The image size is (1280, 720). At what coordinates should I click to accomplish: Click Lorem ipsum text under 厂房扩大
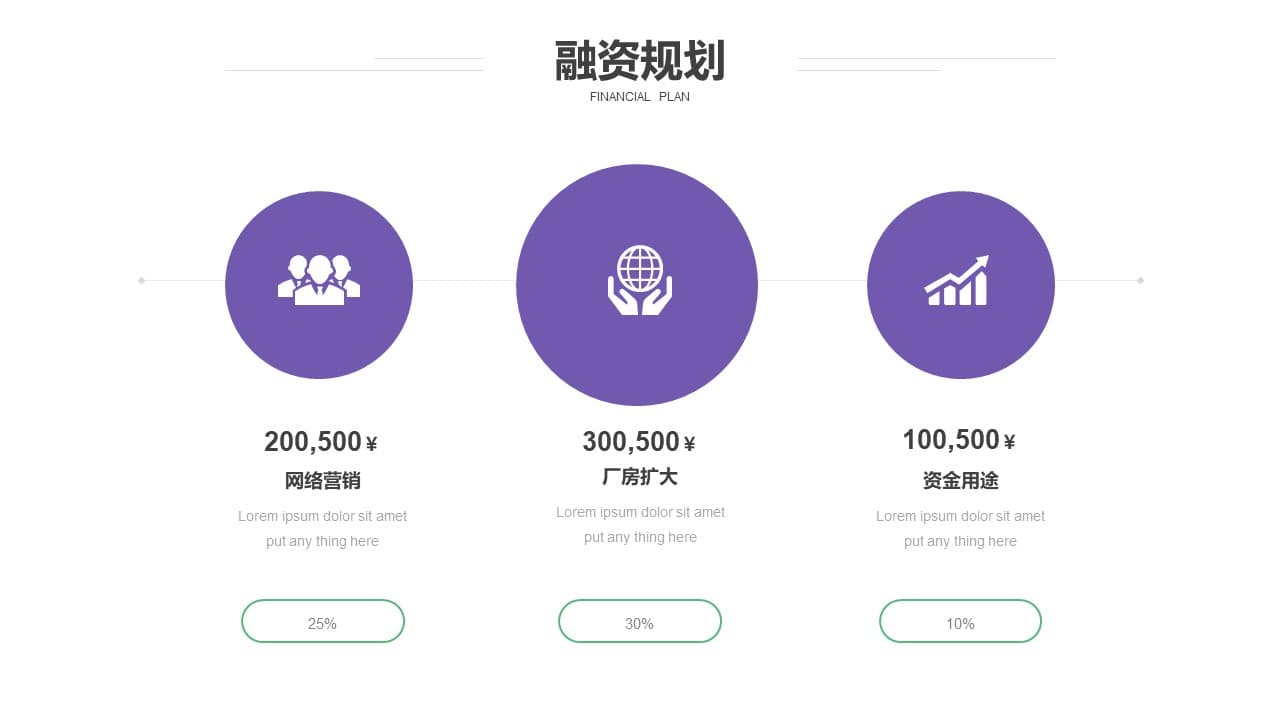pyautogui.click(x=641, y=525)
